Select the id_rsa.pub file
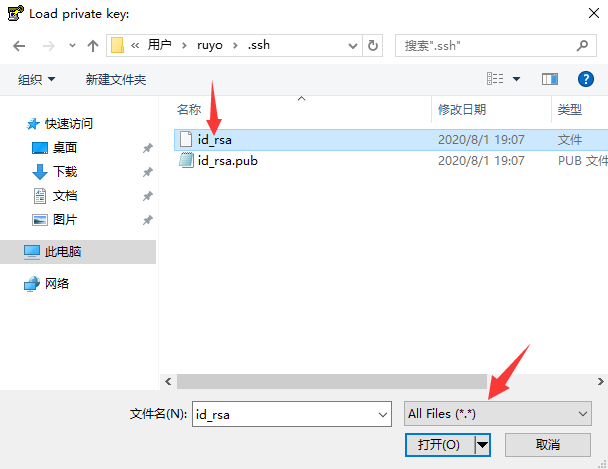 [227, 160]
